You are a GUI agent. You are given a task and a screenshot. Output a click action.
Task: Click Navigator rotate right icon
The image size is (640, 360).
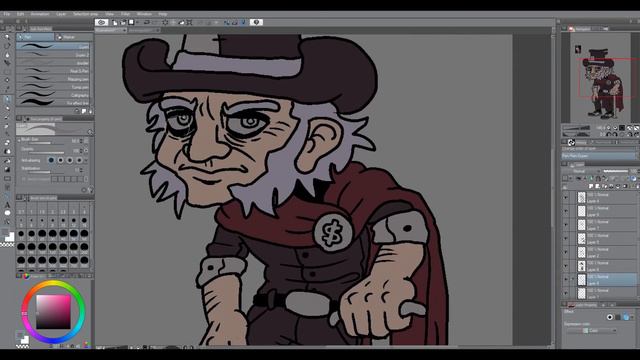click(615, 134)
